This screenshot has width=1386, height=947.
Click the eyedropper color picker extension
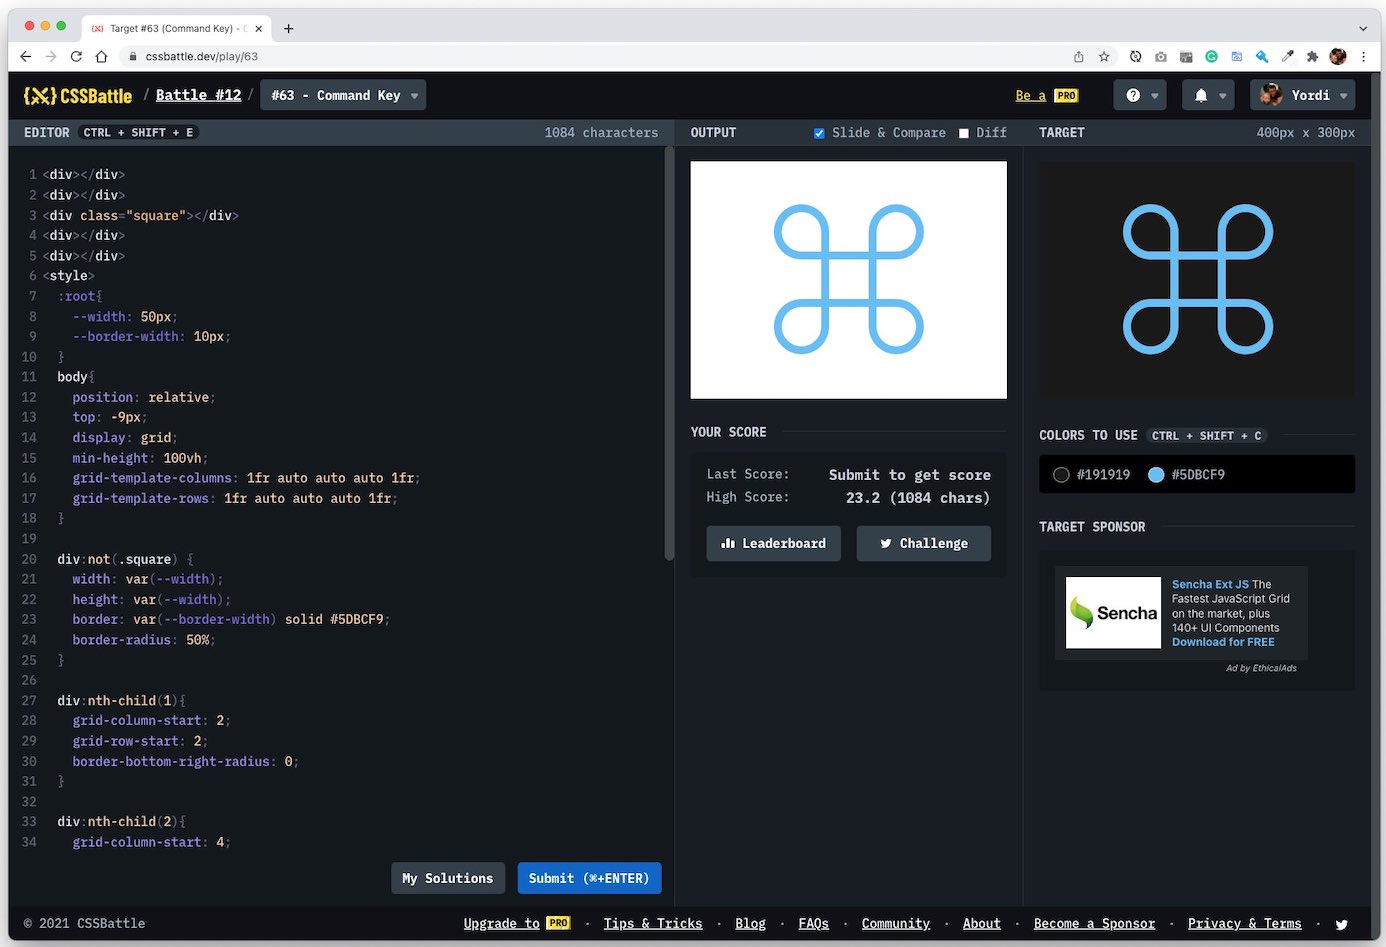coord(1287,57)
